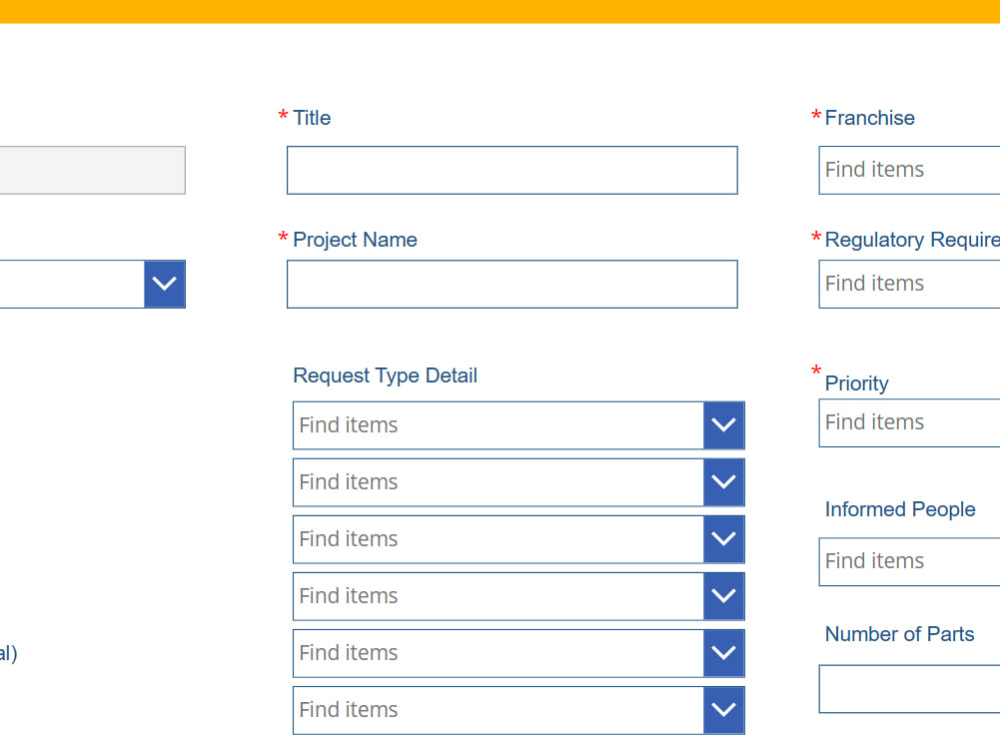Click the fourth Request Type Detail dropdown arrow
1000x749 pixels.
[723, 596]
